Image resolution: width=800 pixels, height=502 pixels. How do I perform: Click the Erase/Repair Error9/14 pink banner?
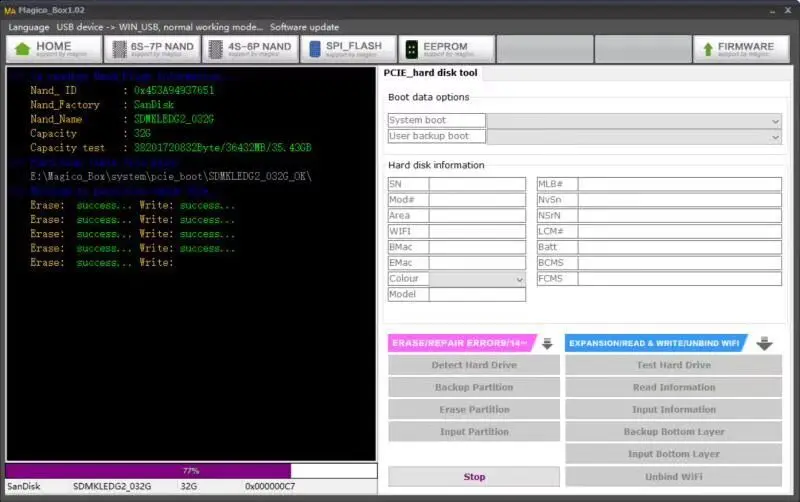(462, 343)
